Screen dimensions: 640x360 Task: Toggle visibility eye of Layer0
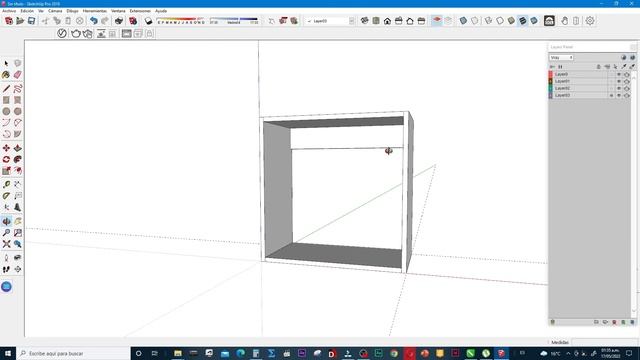click(x=619, y=74)
